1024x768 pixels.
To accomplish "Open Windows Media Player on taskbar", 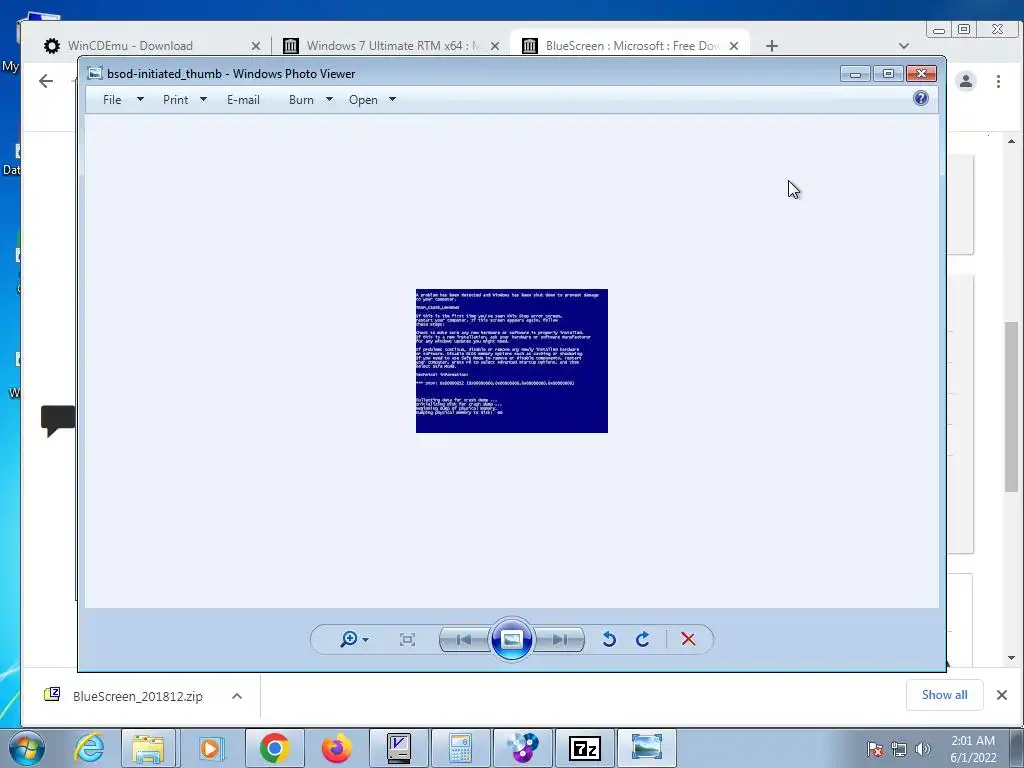I will pyautogui.click(x=210, y=748).
